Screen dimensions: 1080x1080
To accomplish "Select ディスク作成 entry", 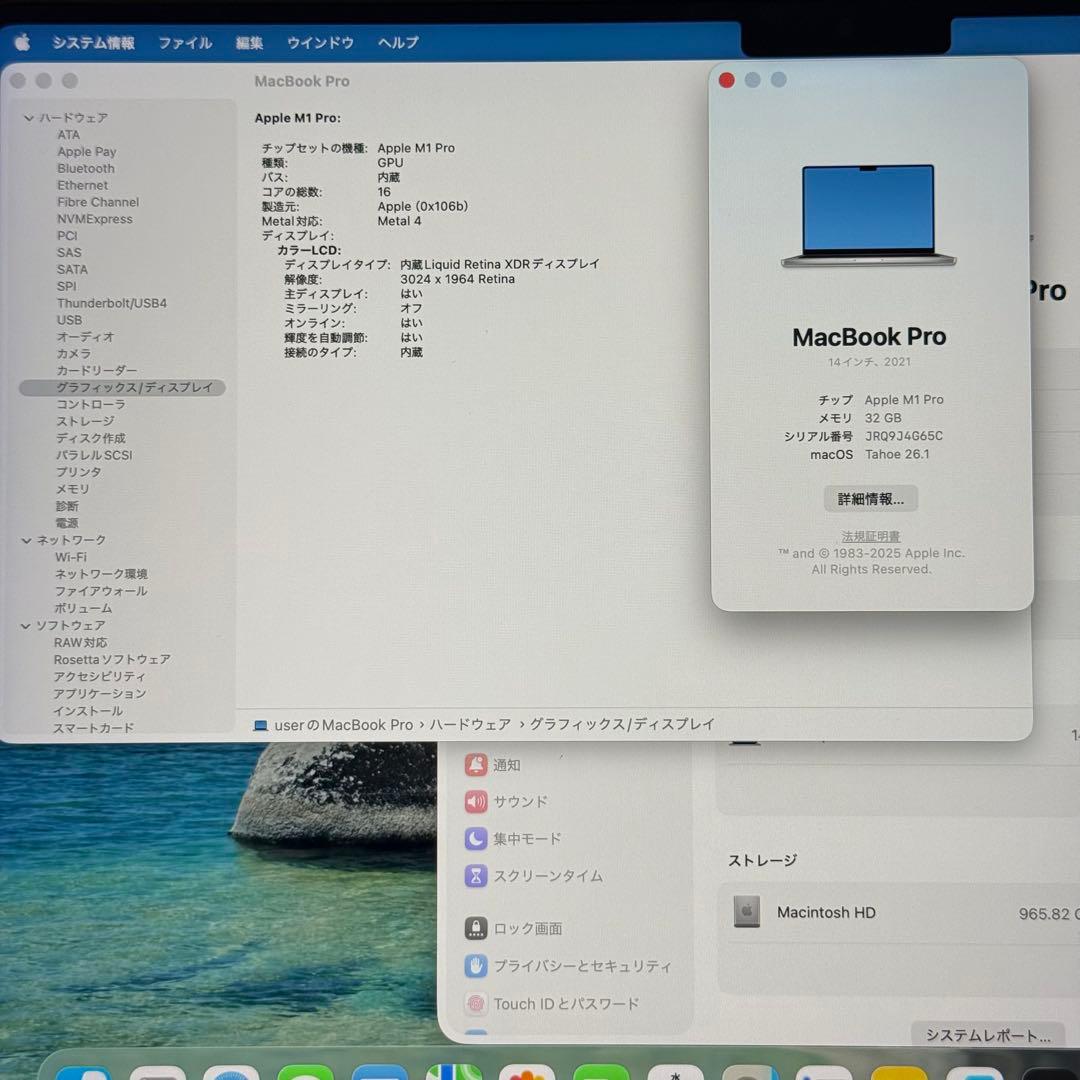I will [91, 438].
